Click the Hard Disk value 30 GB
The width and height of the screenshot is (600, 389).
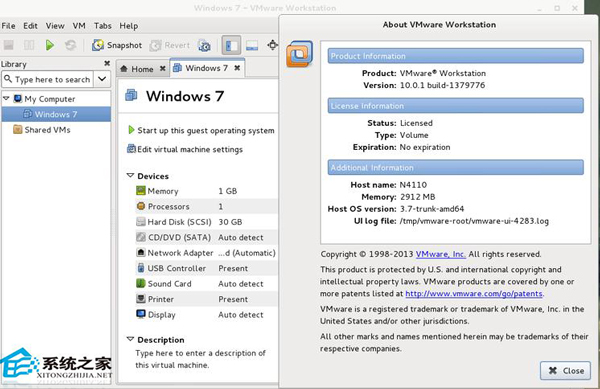coord(230,222)
